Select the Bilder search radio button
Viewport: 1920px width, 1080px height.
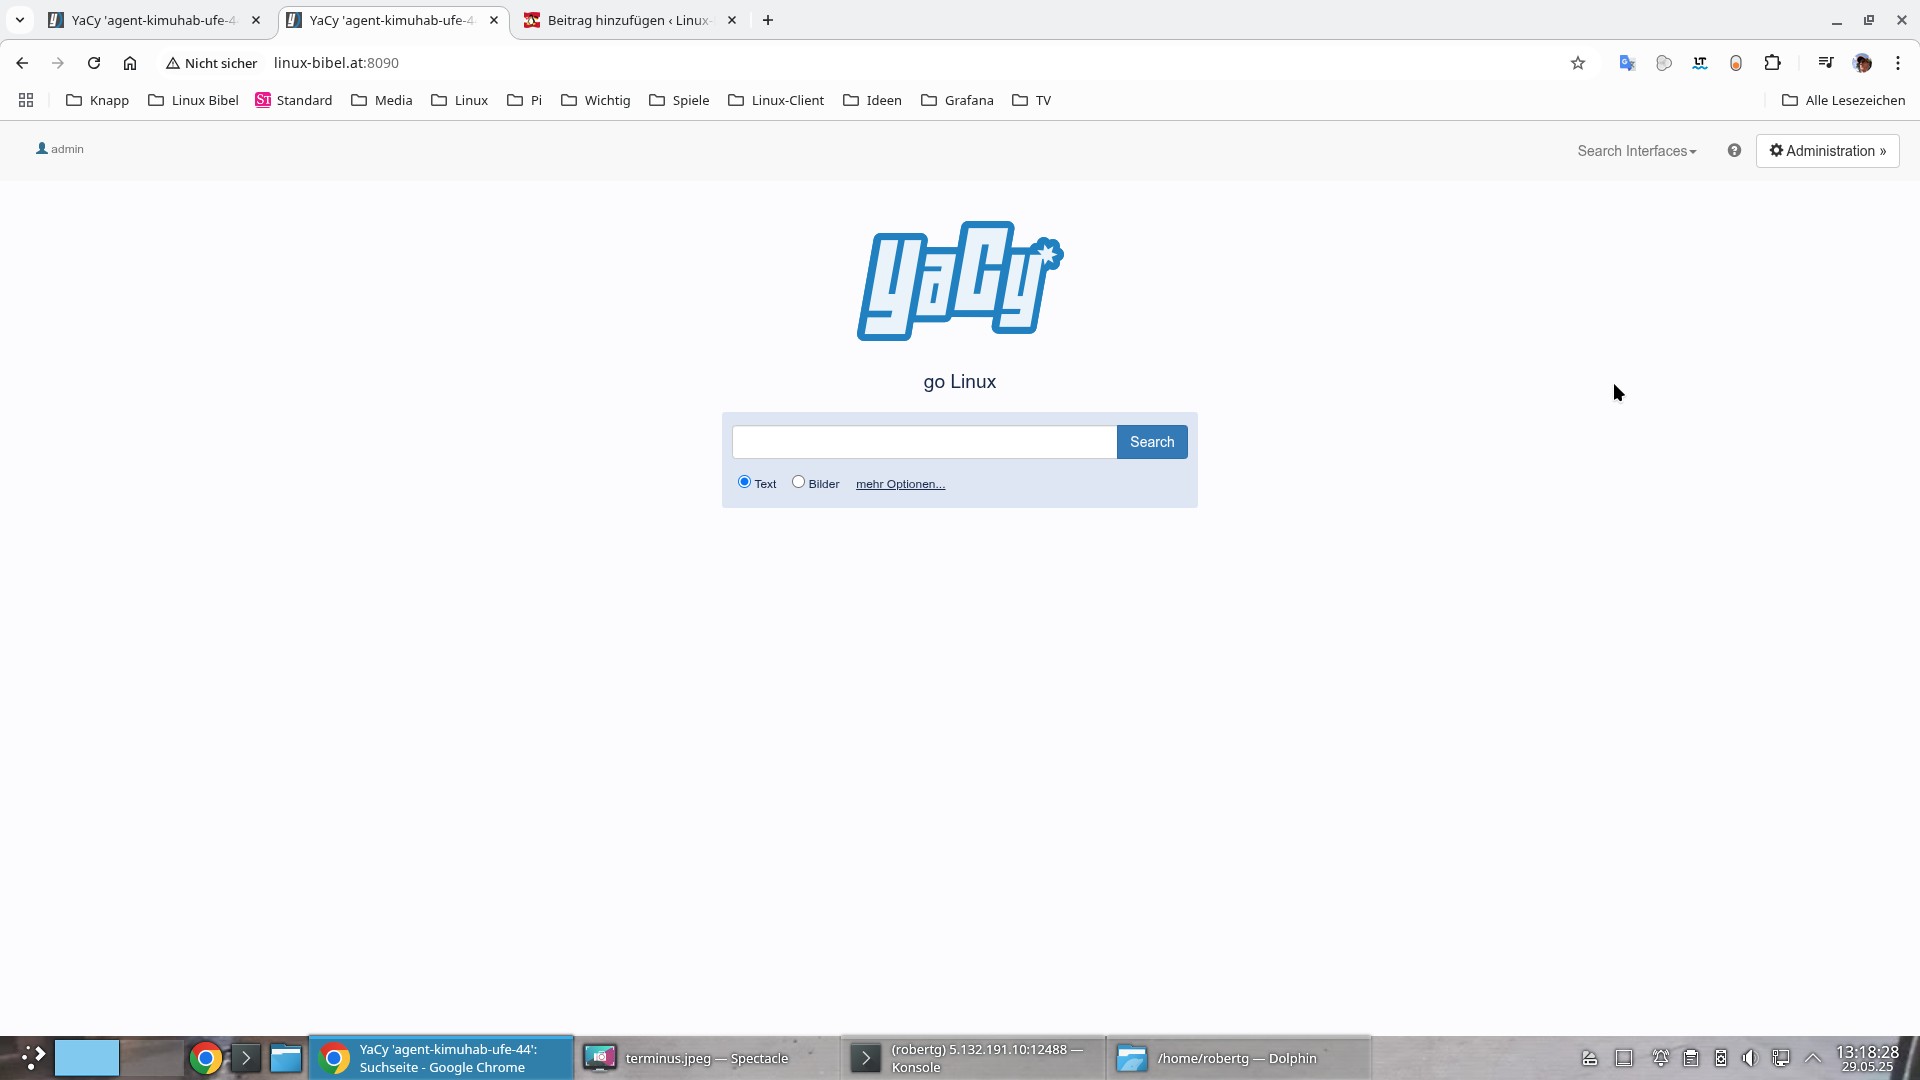coord(798,482)
